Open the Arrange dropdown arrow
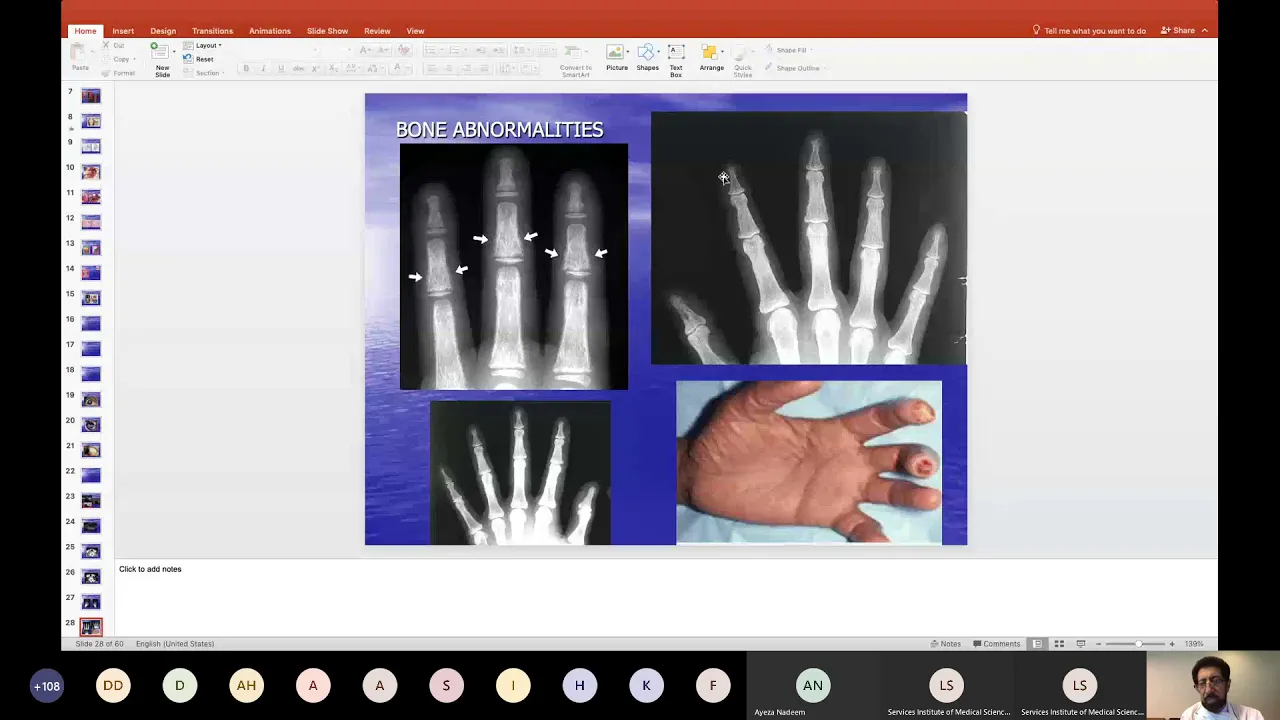 (x=722, y=50)
